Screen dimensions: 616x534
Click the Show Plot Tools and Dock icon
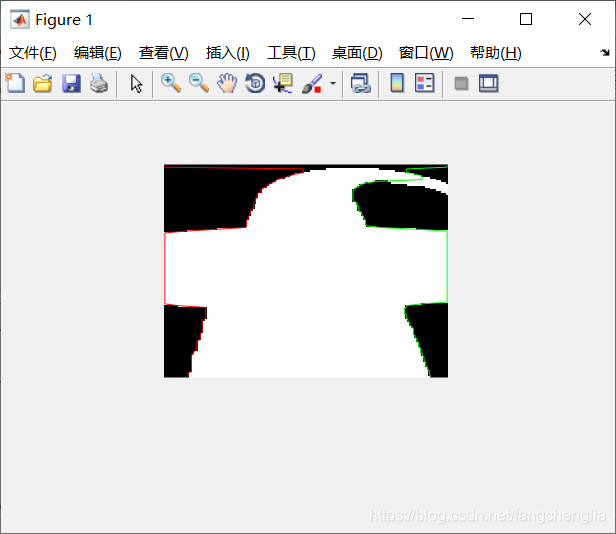tap(489, 83)
